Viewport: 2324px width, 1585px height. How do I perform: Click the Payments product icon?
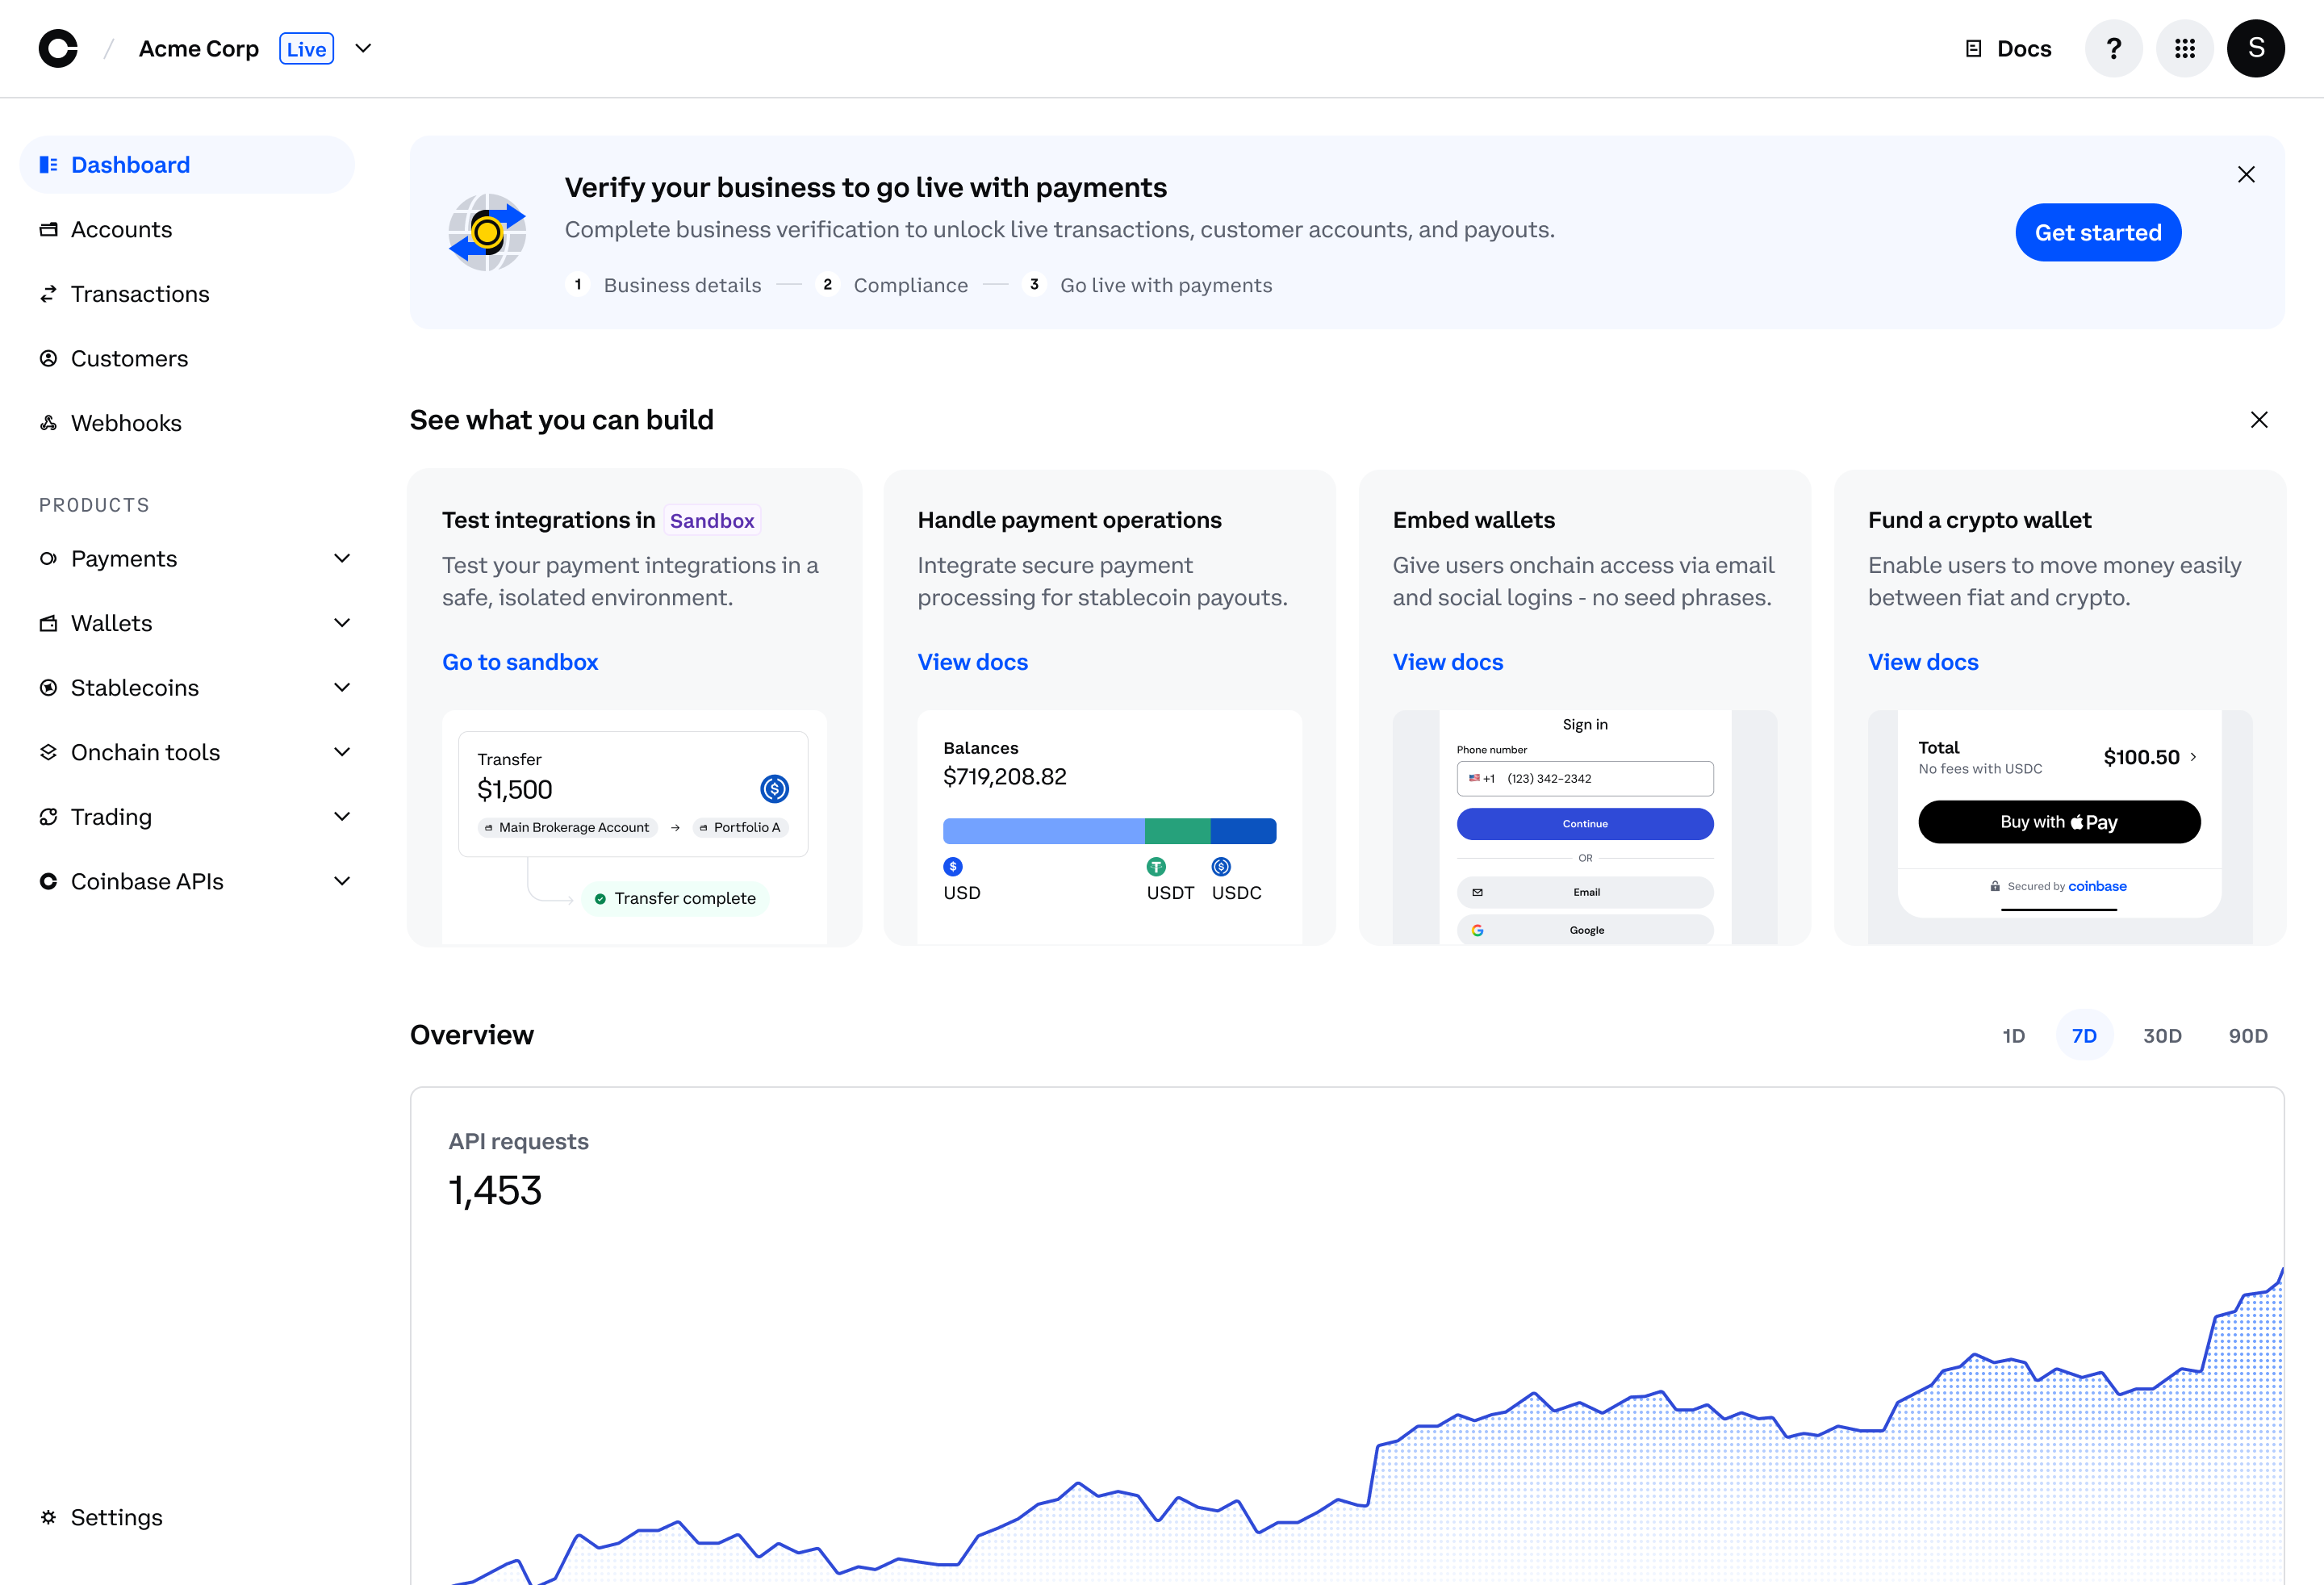coord(48,559)
